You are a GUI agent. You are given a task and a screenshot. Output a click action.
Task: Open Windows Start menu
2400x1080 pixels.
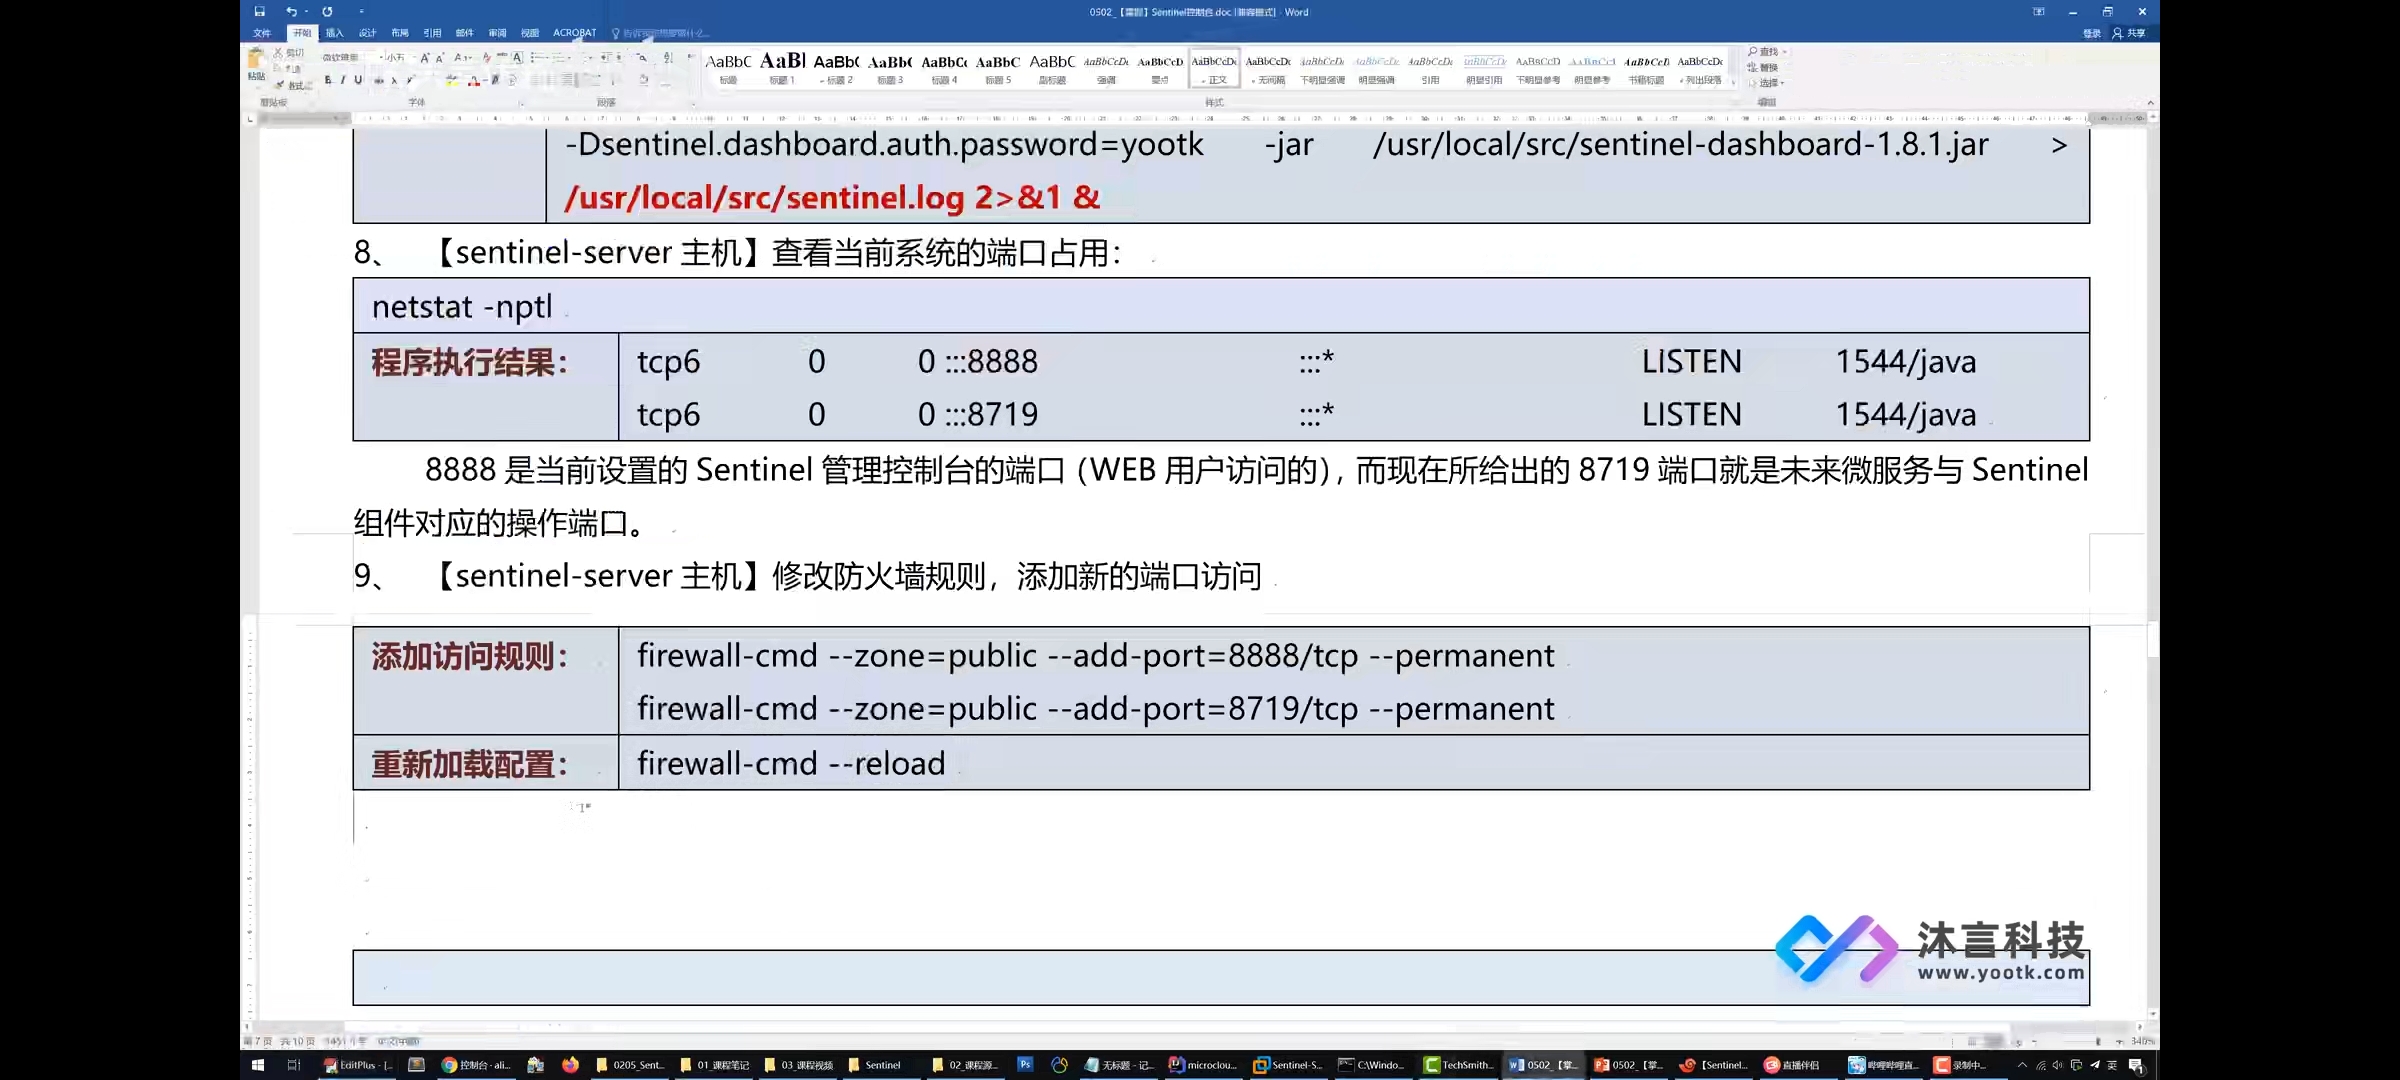coord(257,1065)
